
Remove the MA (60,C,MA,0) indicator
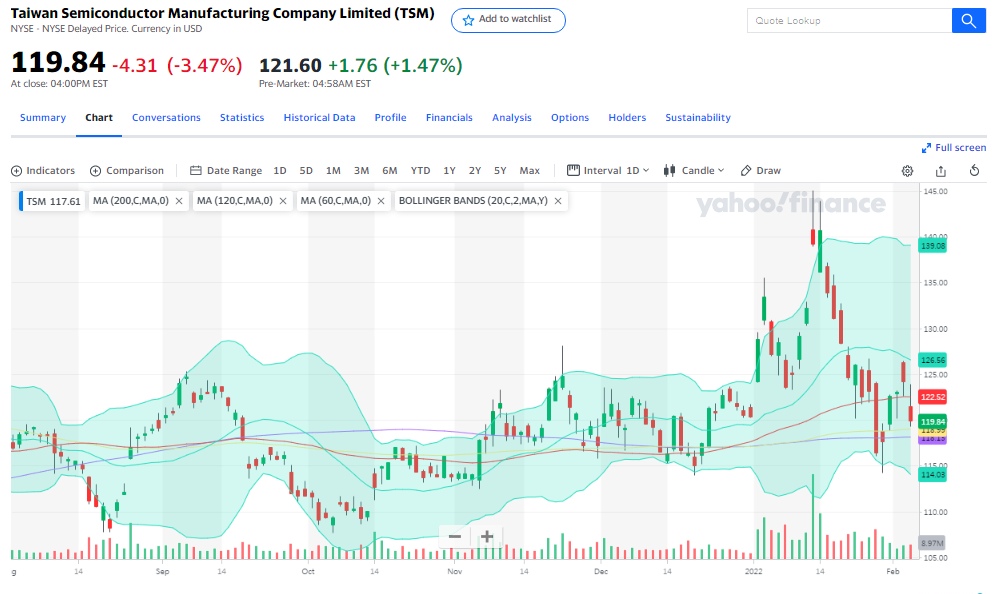(x=381, y=201)
